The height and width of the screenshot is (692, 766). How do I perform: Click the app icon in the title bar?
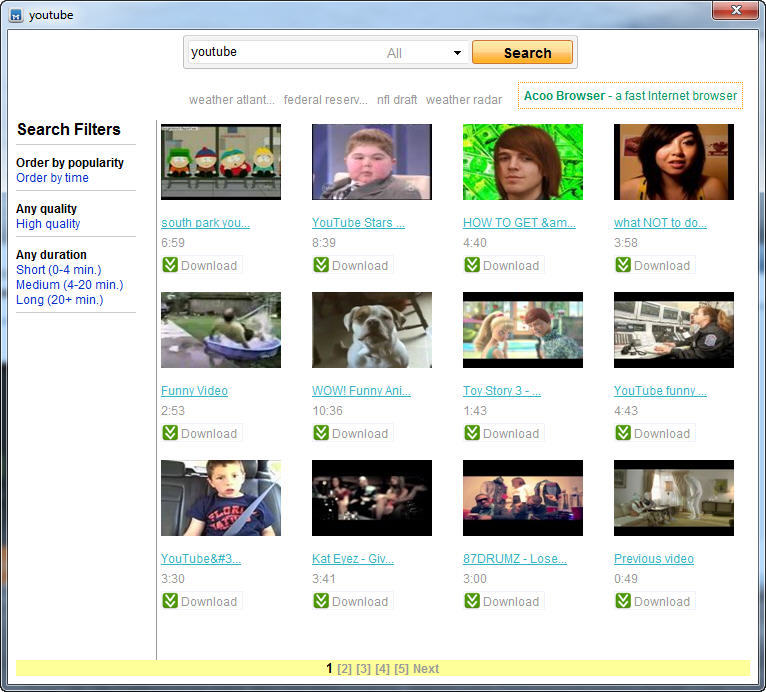pos(16,15)
